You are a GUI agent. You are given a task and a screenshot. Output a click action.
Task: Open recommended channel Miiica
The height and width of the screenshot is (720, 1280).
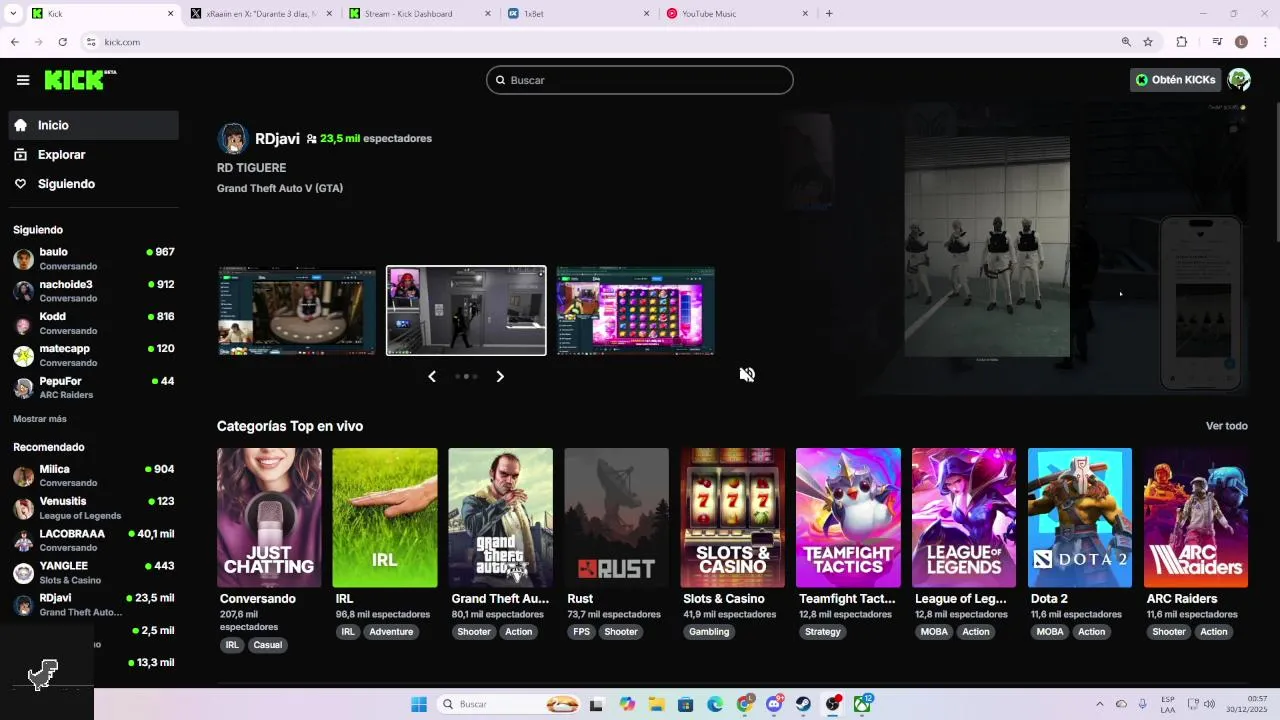[x=94, y=476]
